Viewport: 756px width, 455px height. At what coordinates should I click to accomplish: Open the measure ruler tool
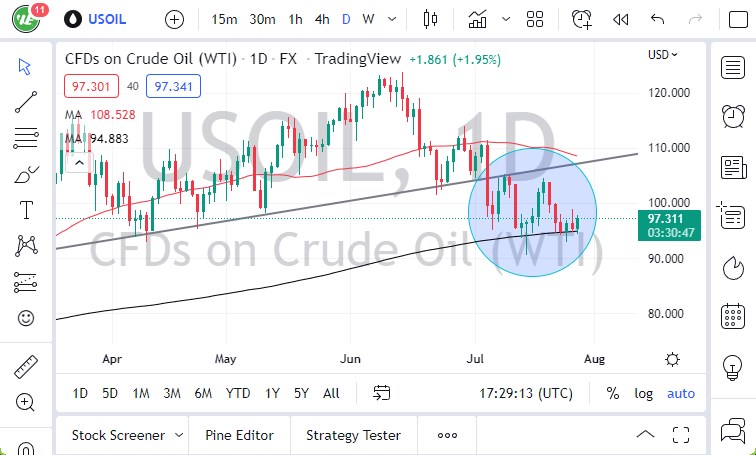(x=26, y=367)
